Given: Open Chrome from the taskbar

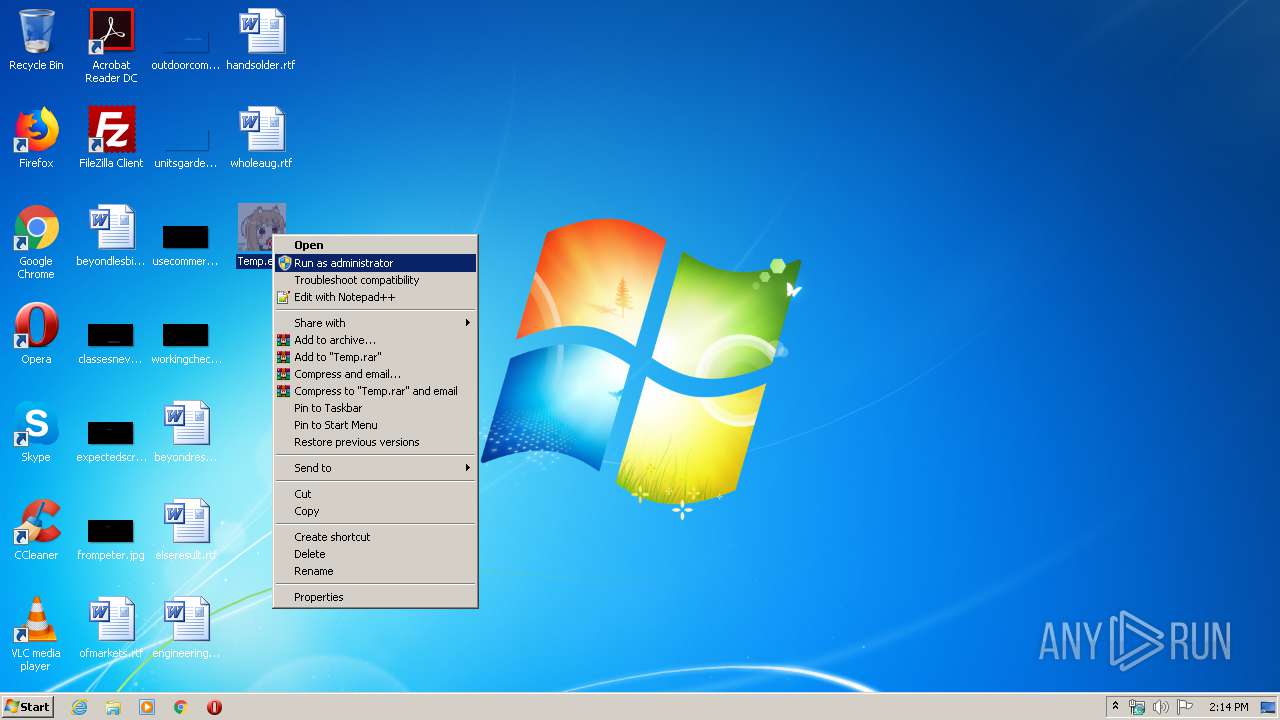Looking at the screenshot, I should coord(181,707).
